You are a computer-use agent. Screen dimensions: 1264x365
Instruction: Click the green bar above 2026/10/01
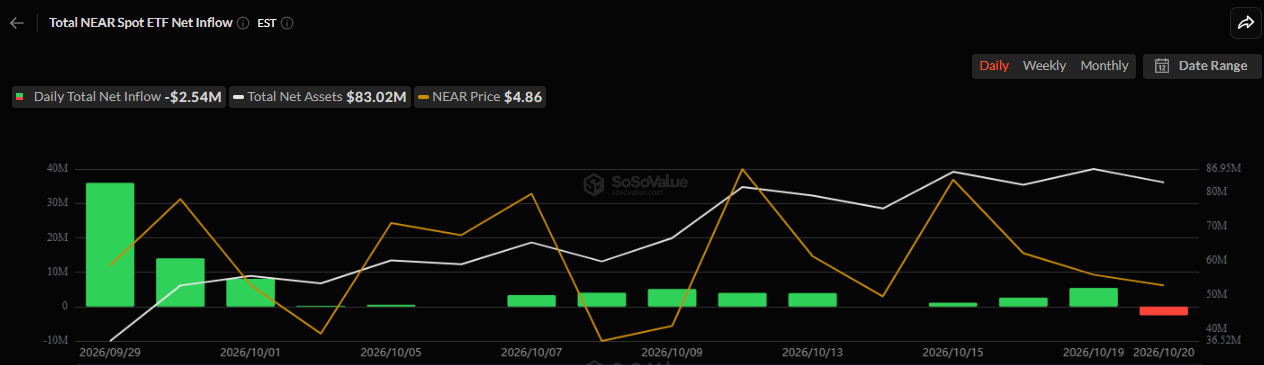coord(250,292)
